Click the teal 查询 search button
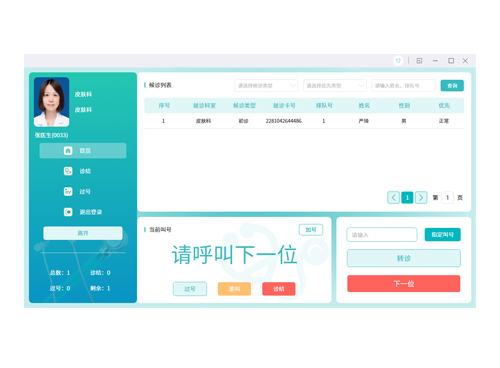 452,86
